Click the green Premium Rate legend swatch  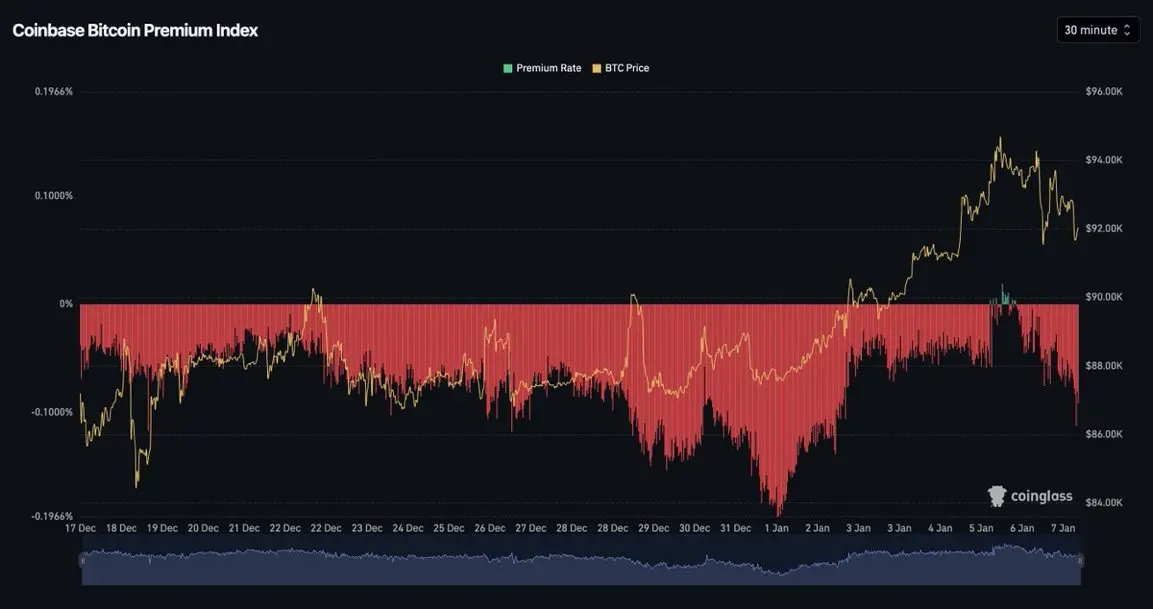point(507,68)
